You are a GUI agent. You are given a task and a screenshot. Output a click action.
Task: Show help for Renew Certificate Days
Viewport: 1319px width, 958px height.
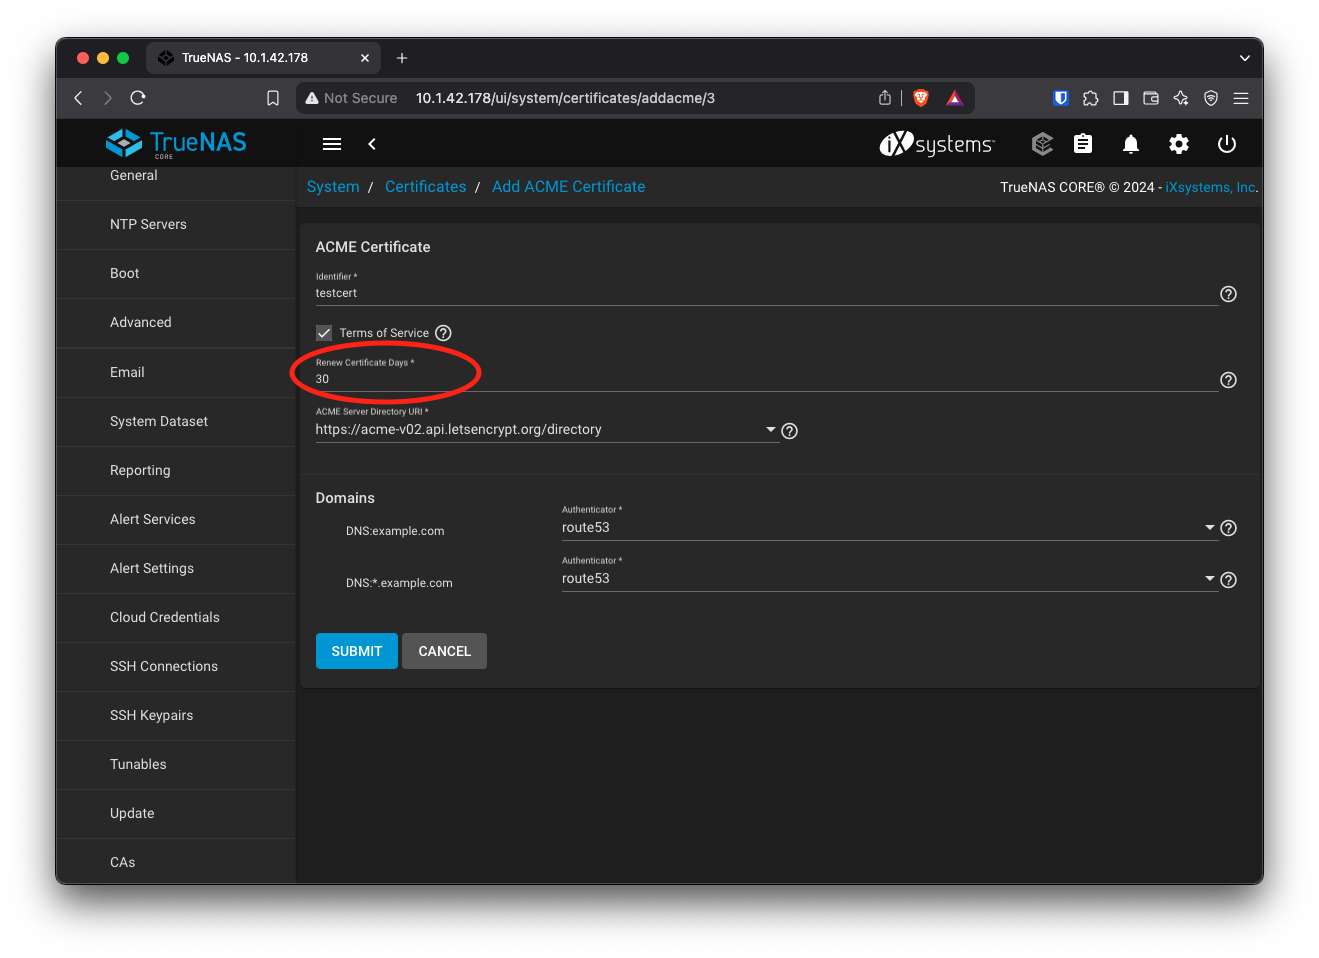(x=1229, y=380)
